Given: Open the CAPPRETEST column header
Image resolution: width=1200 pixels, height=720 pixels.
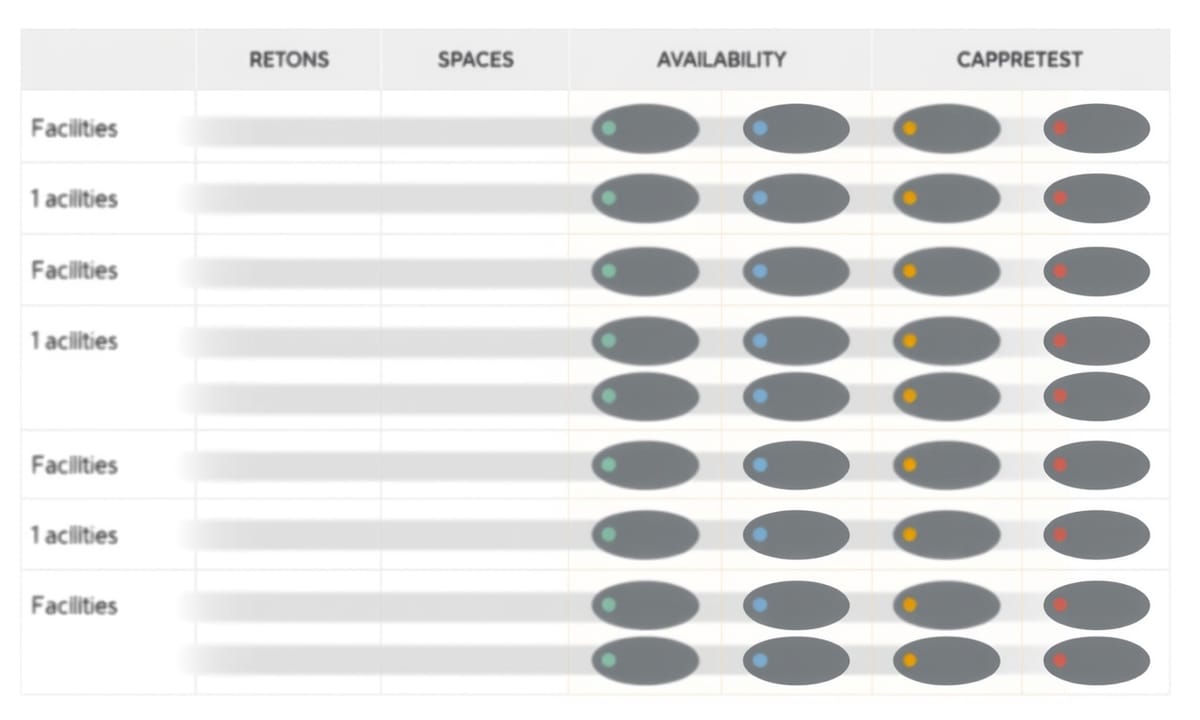Looking at the screenshot, I should pyautogui.click(x=1019, y=60).
